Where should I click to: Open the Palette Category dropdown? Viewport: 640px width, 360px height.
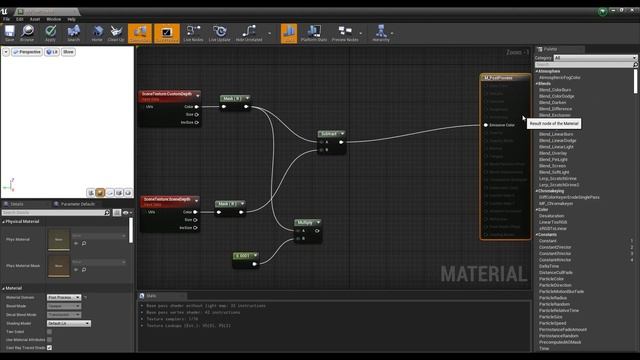pos(595,58)
